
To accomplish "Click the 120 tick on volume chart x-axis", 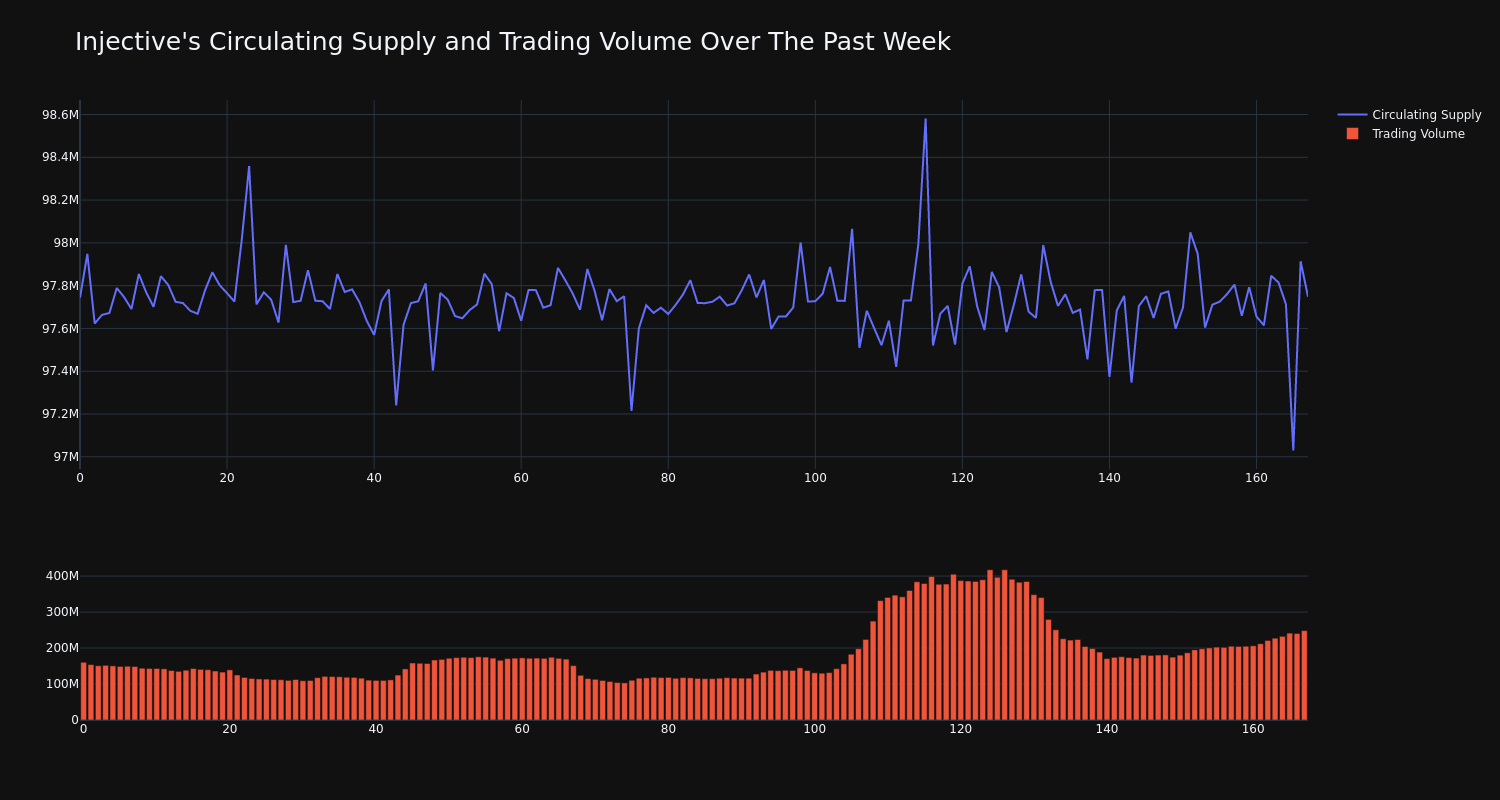I will [x=961, y=729].
